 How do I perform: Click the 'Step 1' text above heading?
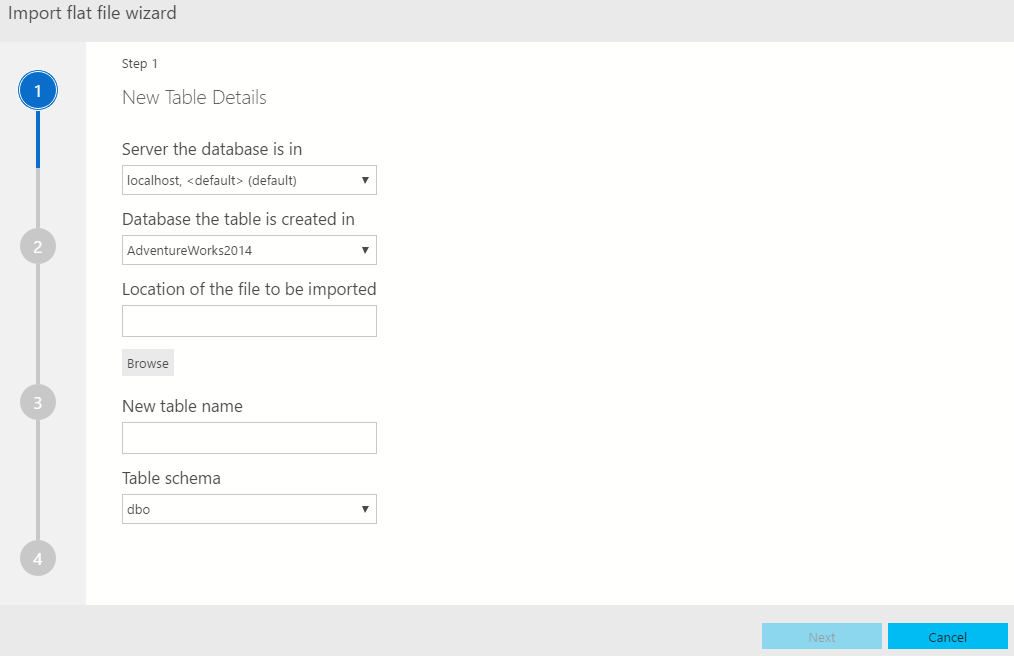[x=140, y=64]
